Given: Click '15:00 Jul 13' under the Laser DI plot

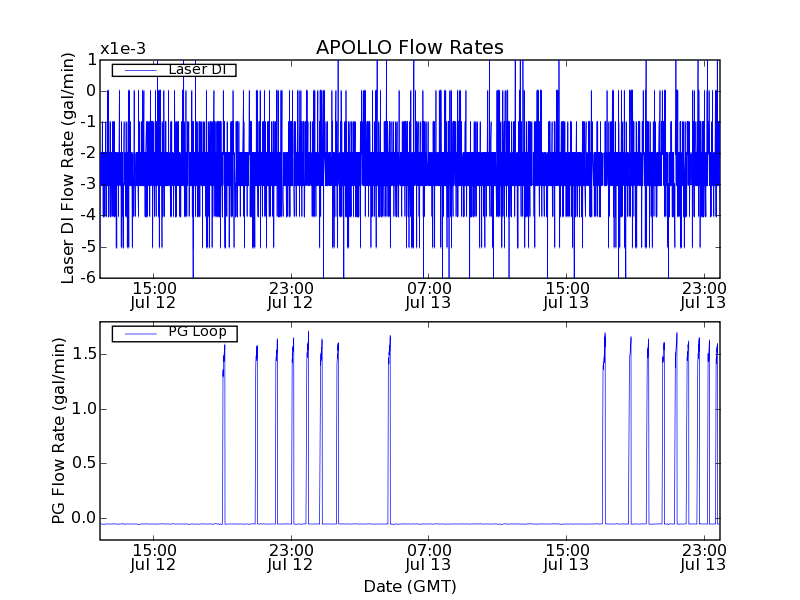Looking at the screenshot, I should [x=566, y=295].
